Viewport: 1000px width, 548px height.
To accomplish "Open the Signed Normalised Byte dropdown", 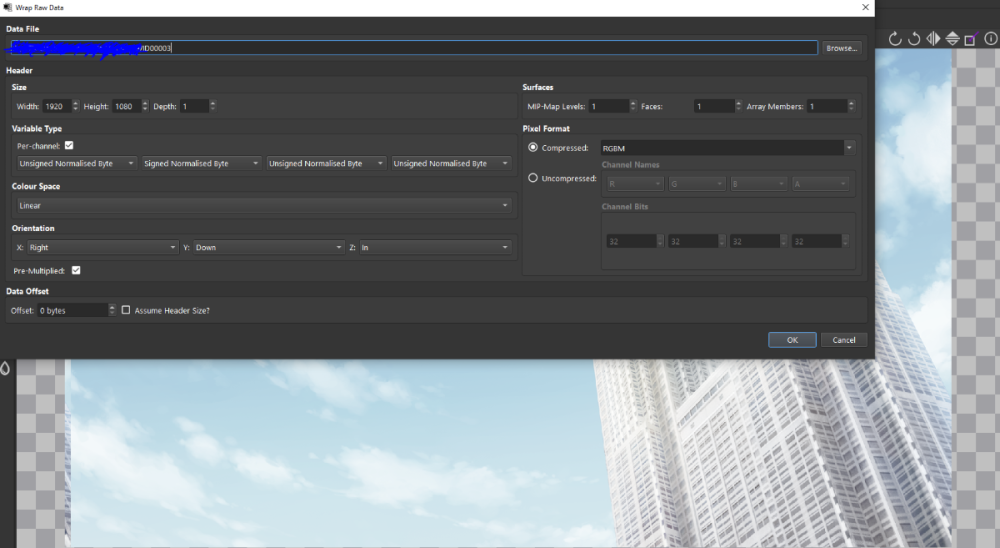I will pyautogui.click(x=201, y=164).
